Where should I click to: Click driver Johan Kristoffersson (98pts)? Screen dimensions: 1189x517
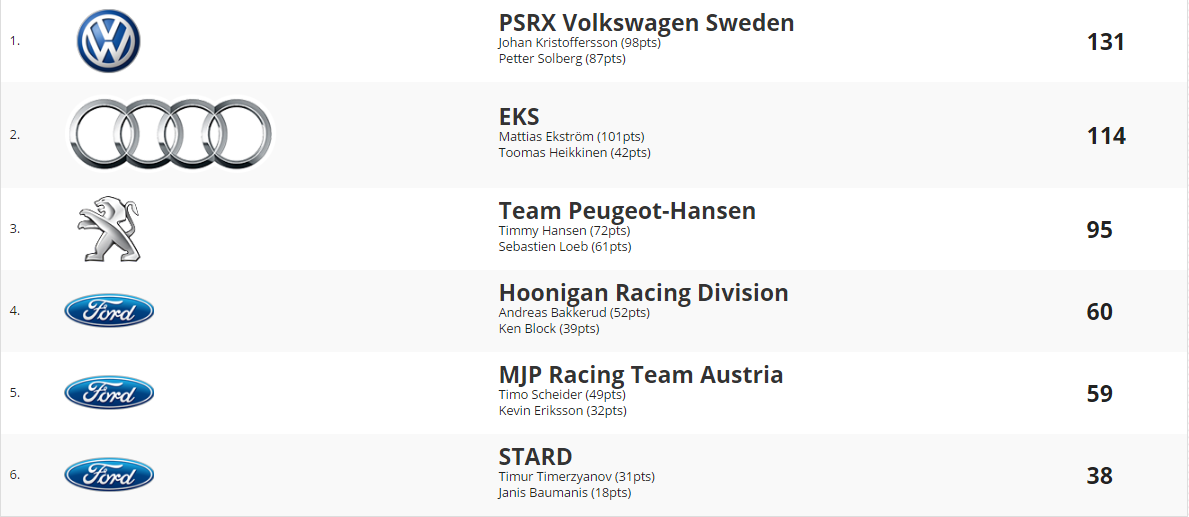point(579,43)
